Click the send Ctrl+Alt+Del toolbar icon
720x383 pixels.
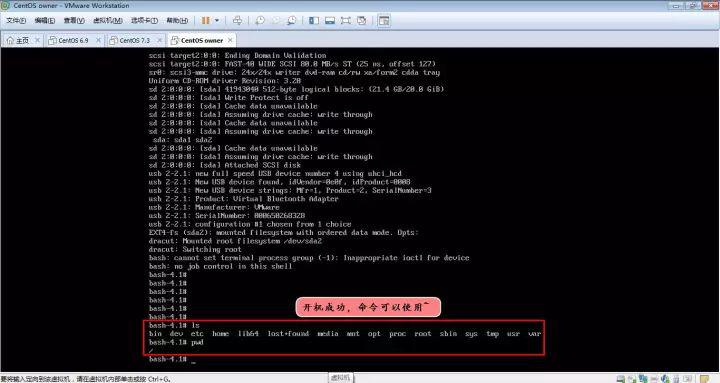click(x=237, y=21)
